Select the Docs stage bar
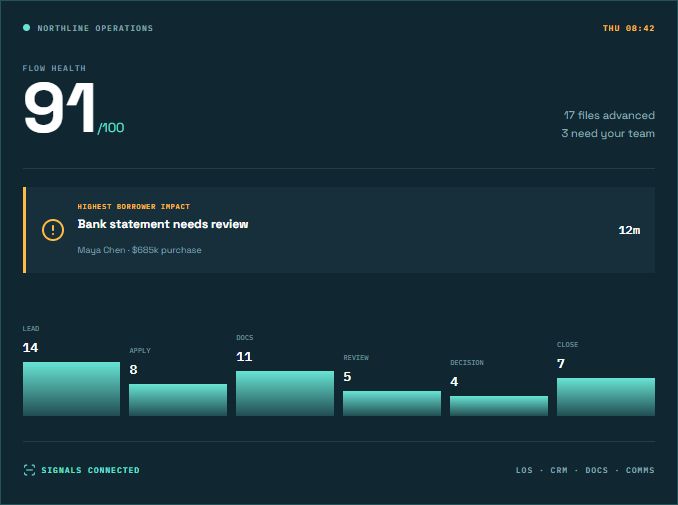678x505 pixels. pyautogui.click(x=285, y=393)
